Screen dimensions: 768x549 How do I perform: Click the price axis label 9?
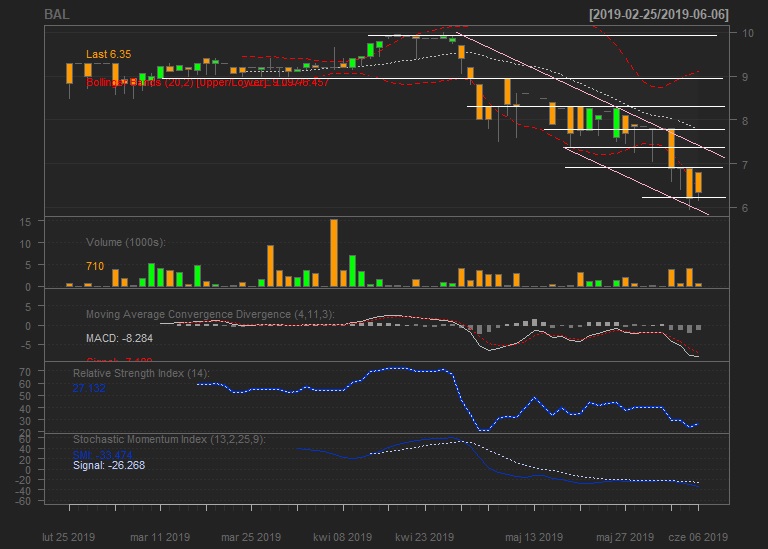[x=745, y=77]
